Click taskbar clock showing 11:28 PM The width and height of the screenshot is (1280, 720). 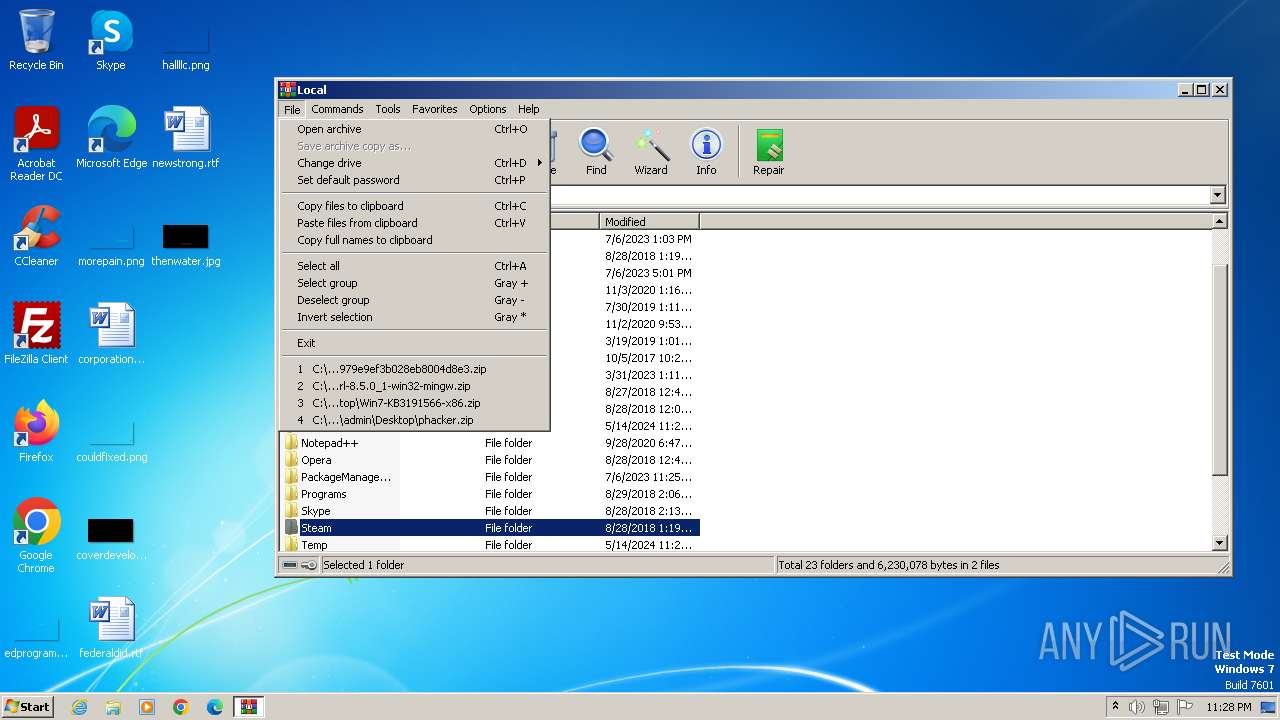click(1229, 707)
